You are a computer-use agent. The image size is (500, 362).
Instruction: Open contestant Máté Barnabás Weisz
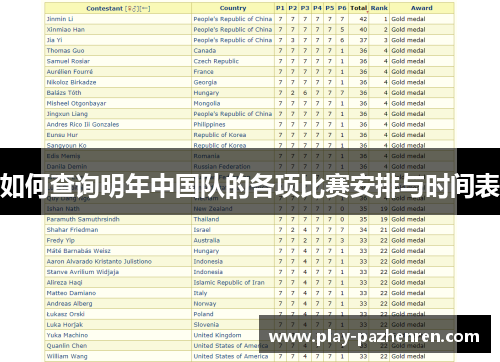pyautogui.click(x=79, y=251)
